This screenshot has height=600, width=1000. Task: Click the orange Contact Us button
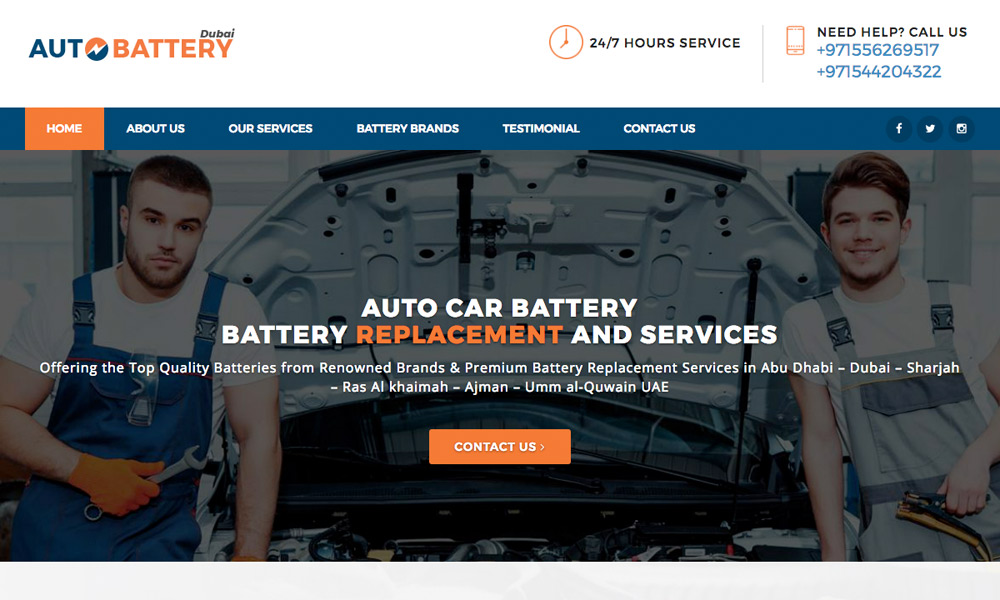(500, 446)
